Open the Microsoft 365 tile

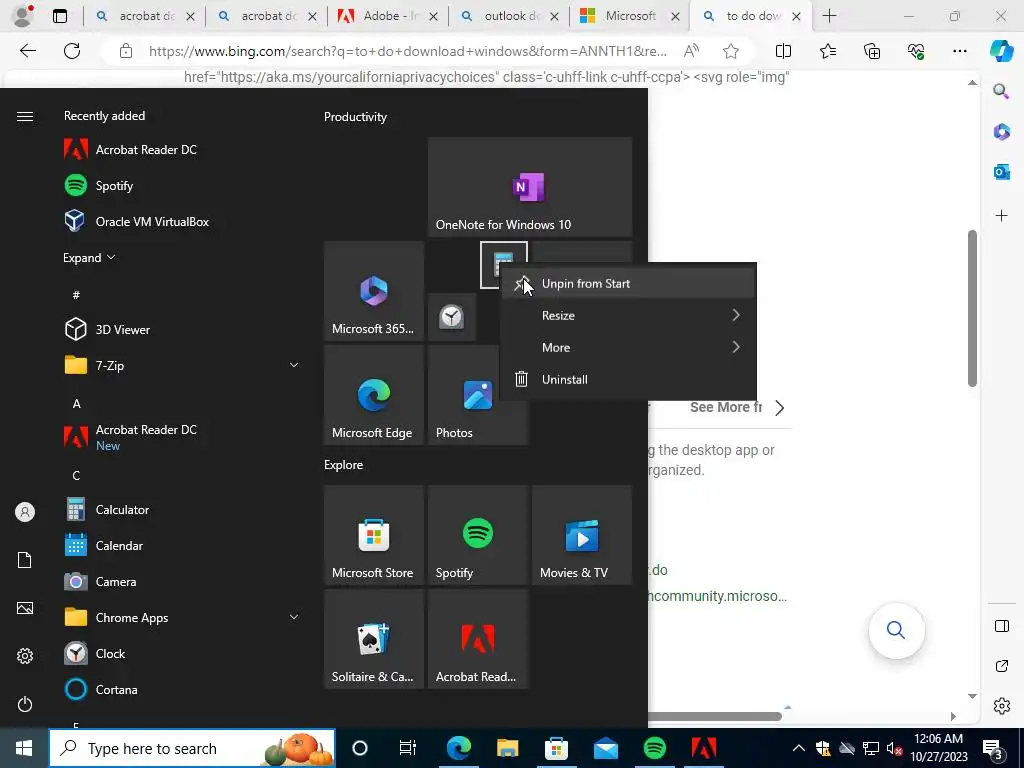click(x=374, y=291)
